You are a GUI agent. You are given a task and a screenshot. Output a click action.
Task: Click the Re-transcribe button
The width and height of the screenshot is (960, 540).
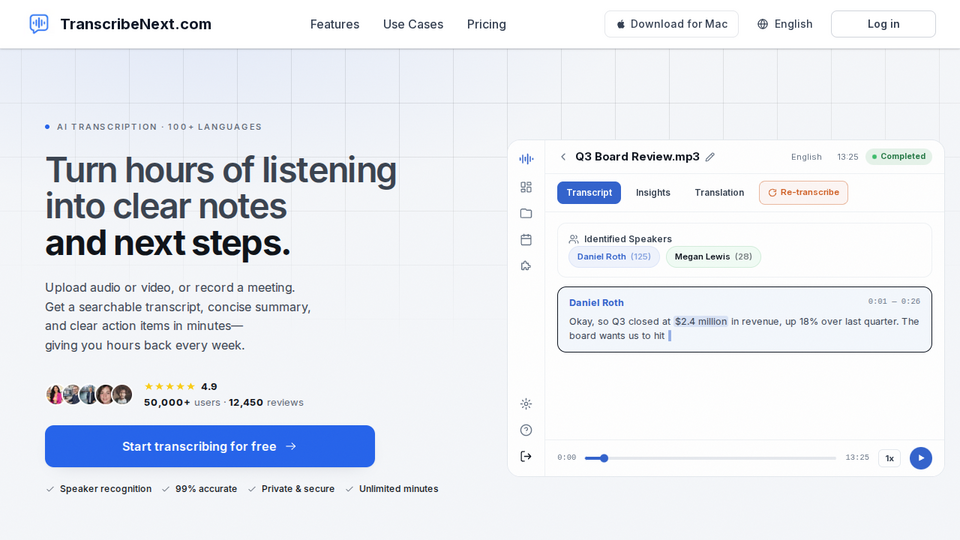[x=803, y=192]
